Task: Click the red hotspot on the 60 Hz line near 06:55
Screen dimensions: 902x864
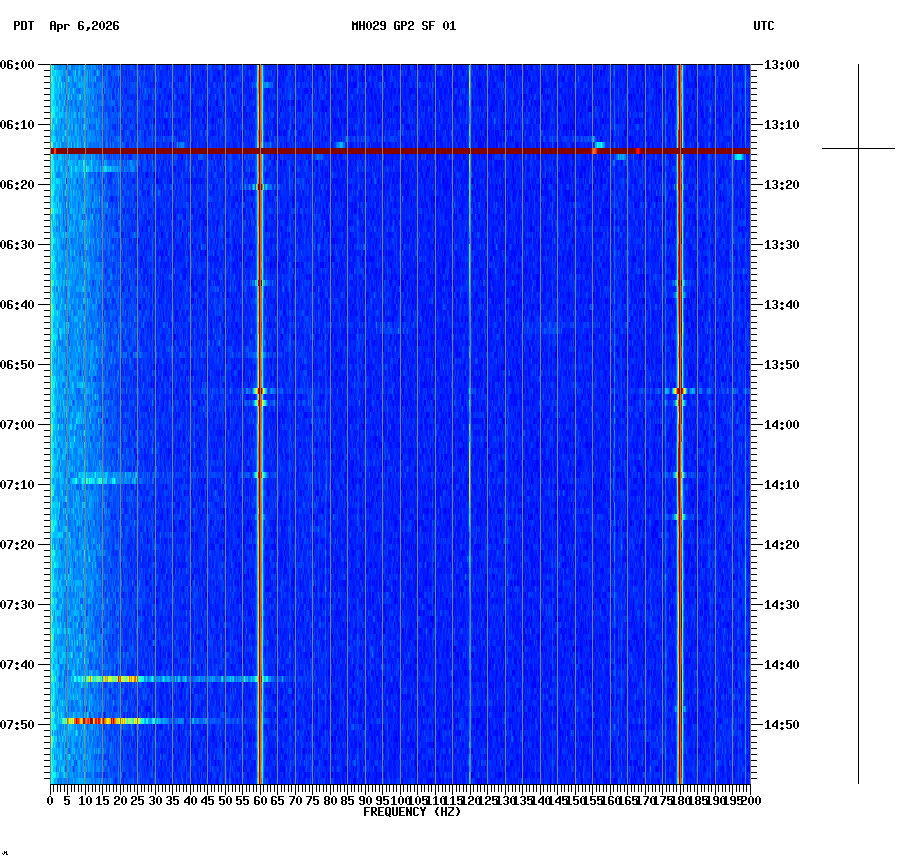Action: tap(261, 390)
